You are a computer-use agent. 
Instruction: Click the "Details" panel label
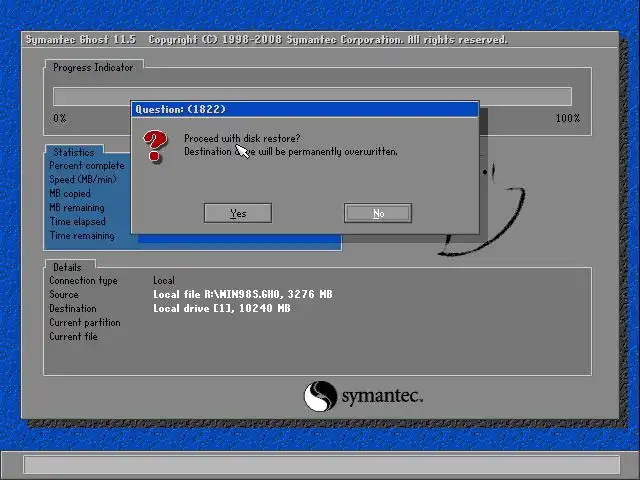pos(67,267)
